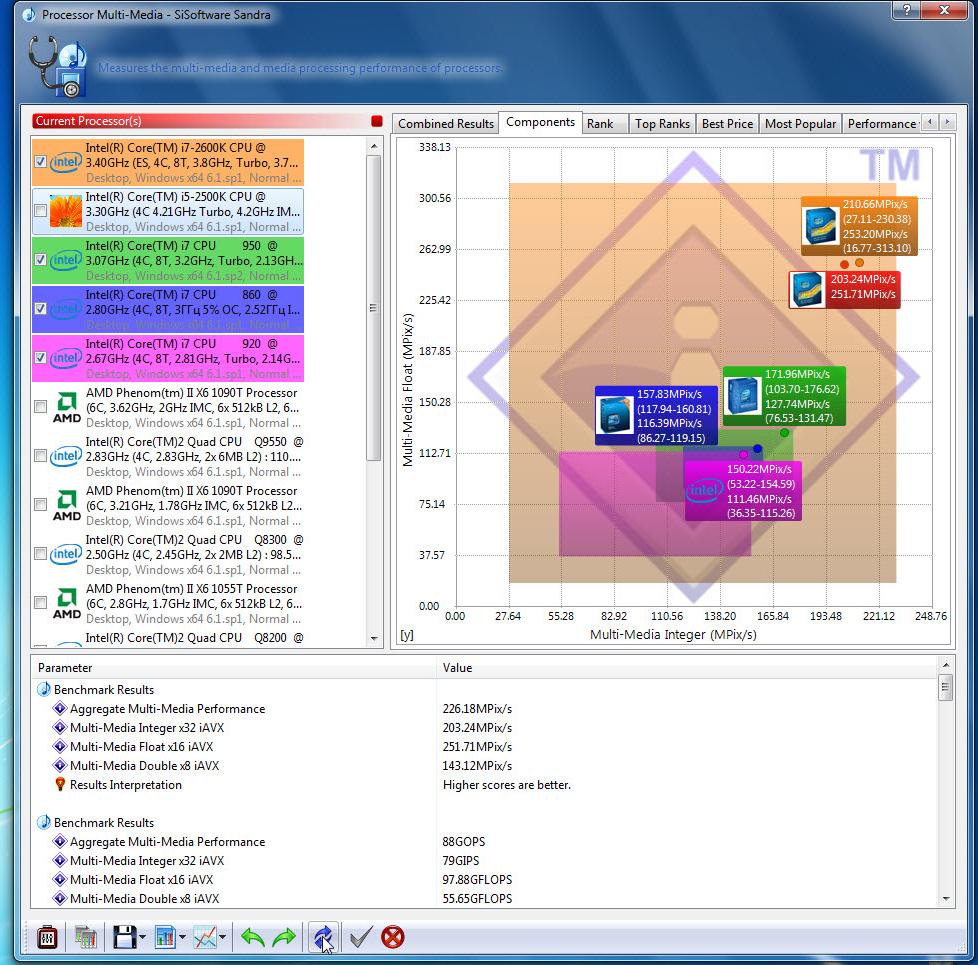
Task: Click the help question-mark title bar button
Action: pyautogui.click(x=907, y=9)
